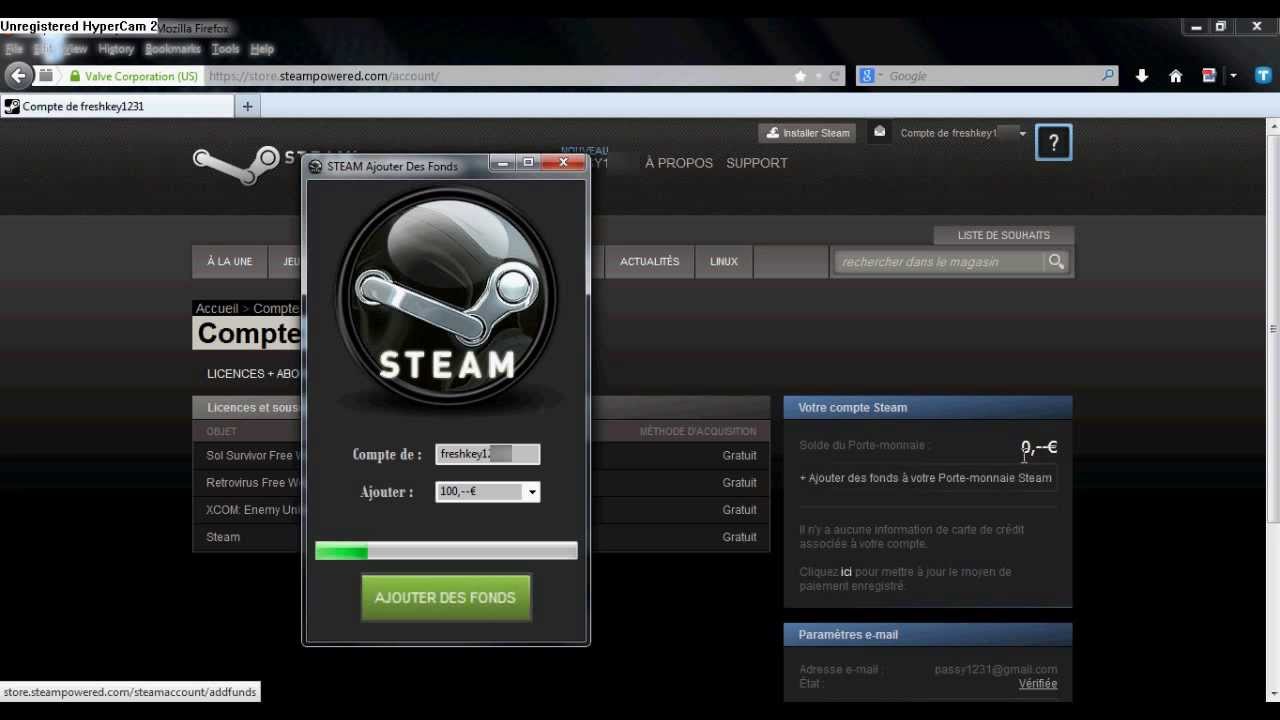This screenshot has height=720, width=1280.
Task: Click the Votre compte Steam section header
Action: coord(928,407)
